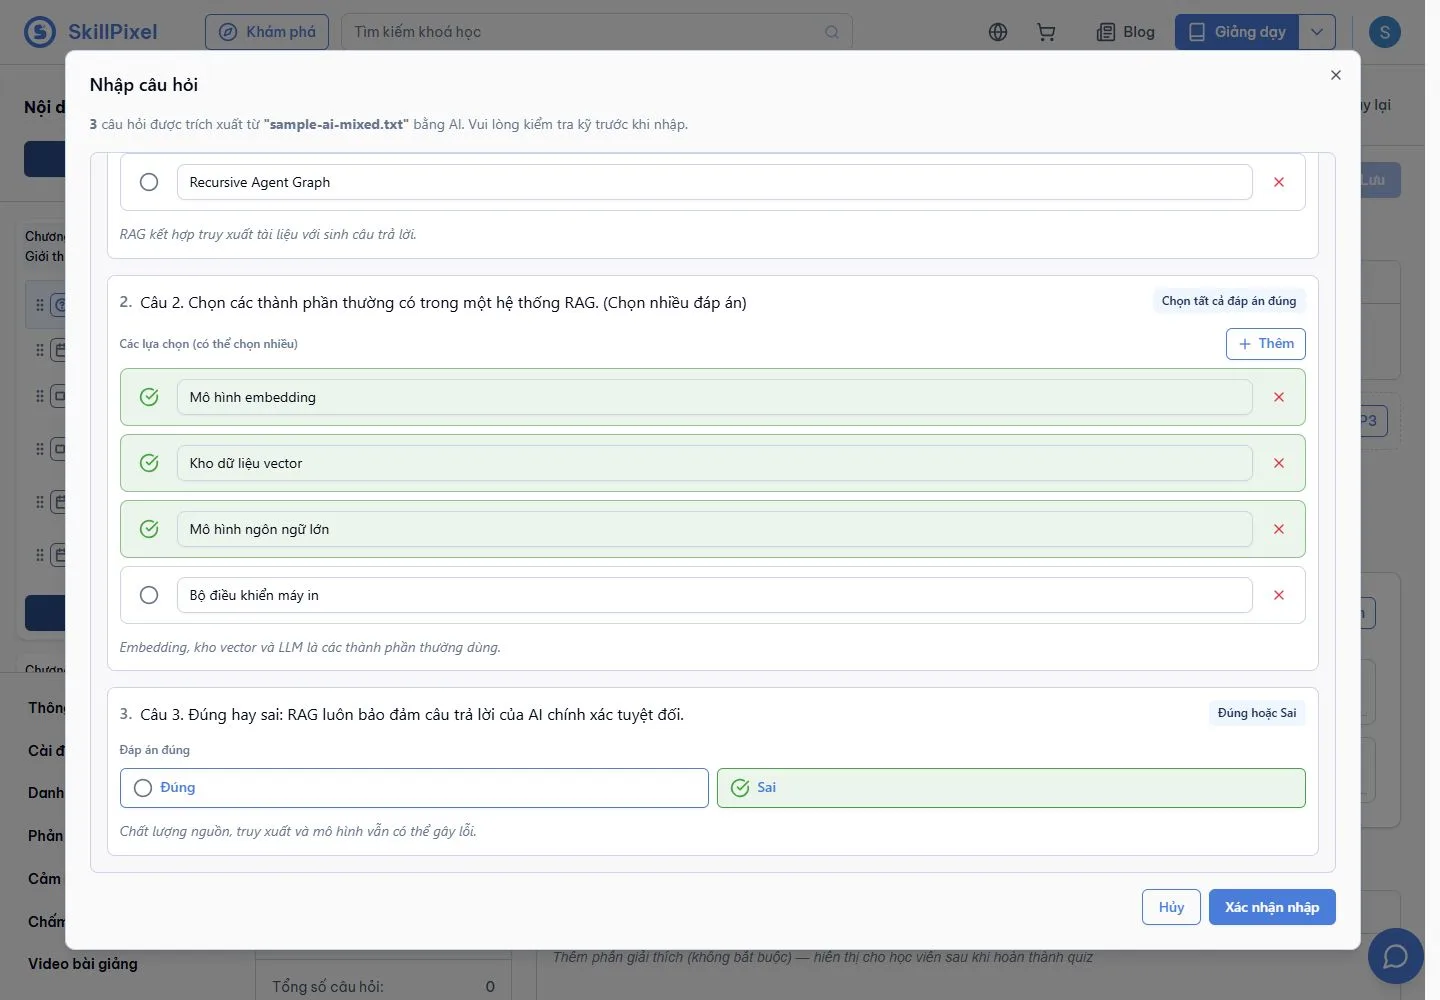Edit the Recursive Agent Graph text field

[x=714, y=182]
